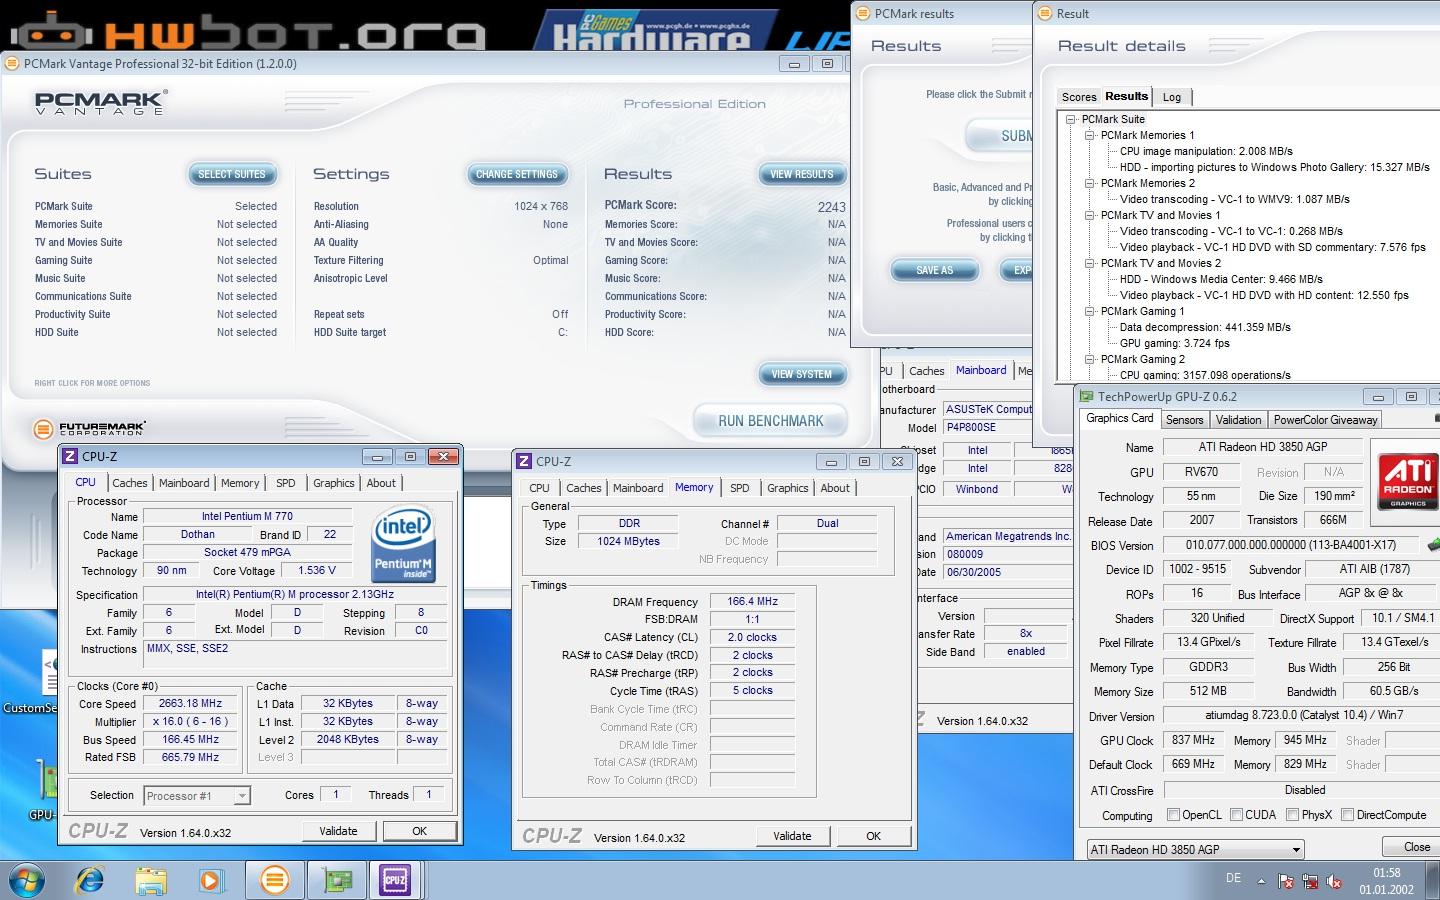Launch Internet Explorer from the taskbar

pyautogui.click(x=90, y=880)
